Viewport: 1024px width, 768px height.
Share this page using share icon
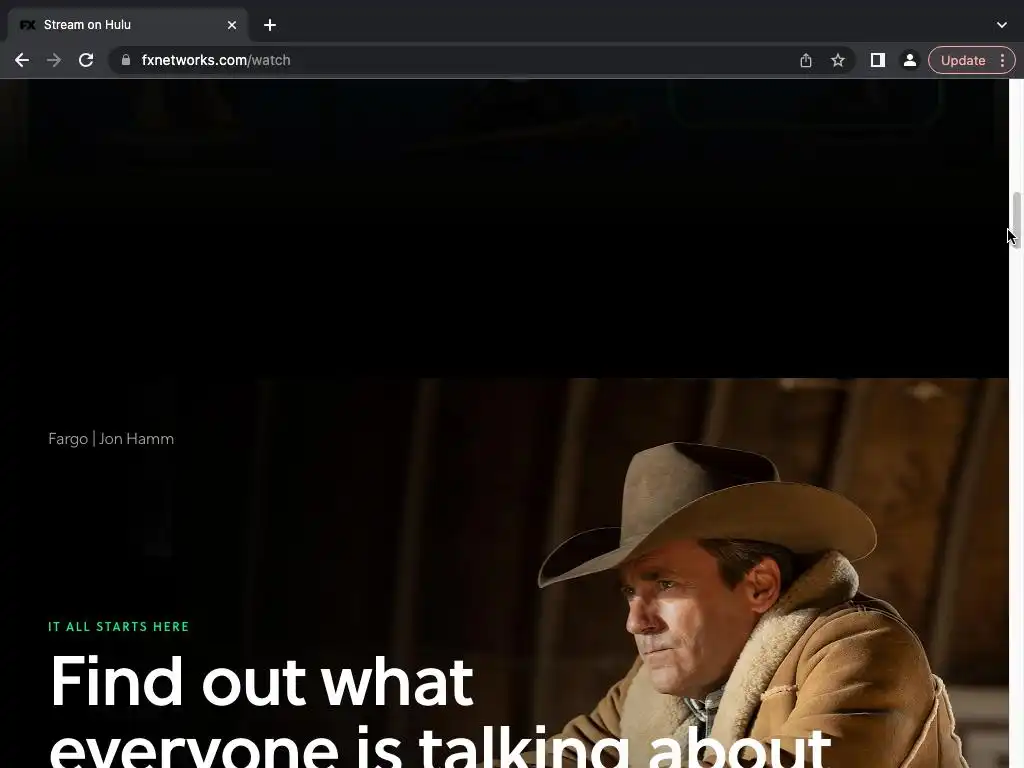(806, 60)
